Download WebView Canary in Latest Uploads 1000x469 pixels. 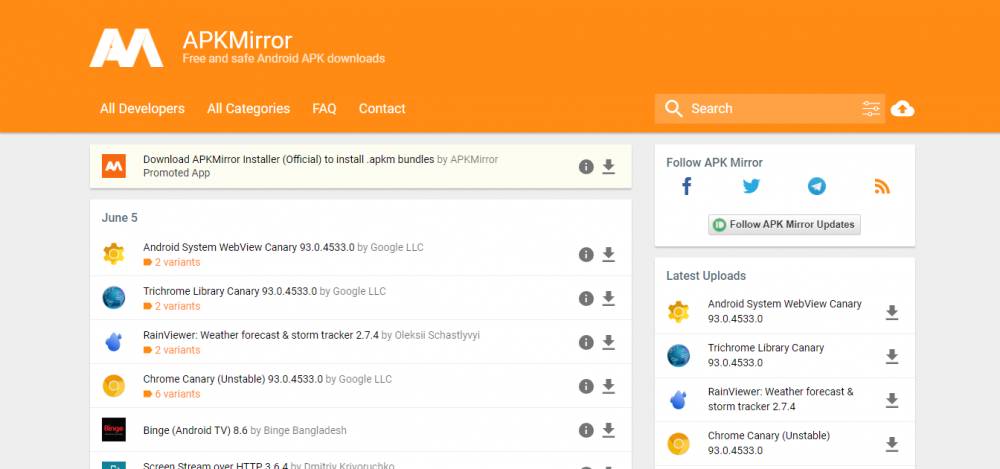click(892, 312)
